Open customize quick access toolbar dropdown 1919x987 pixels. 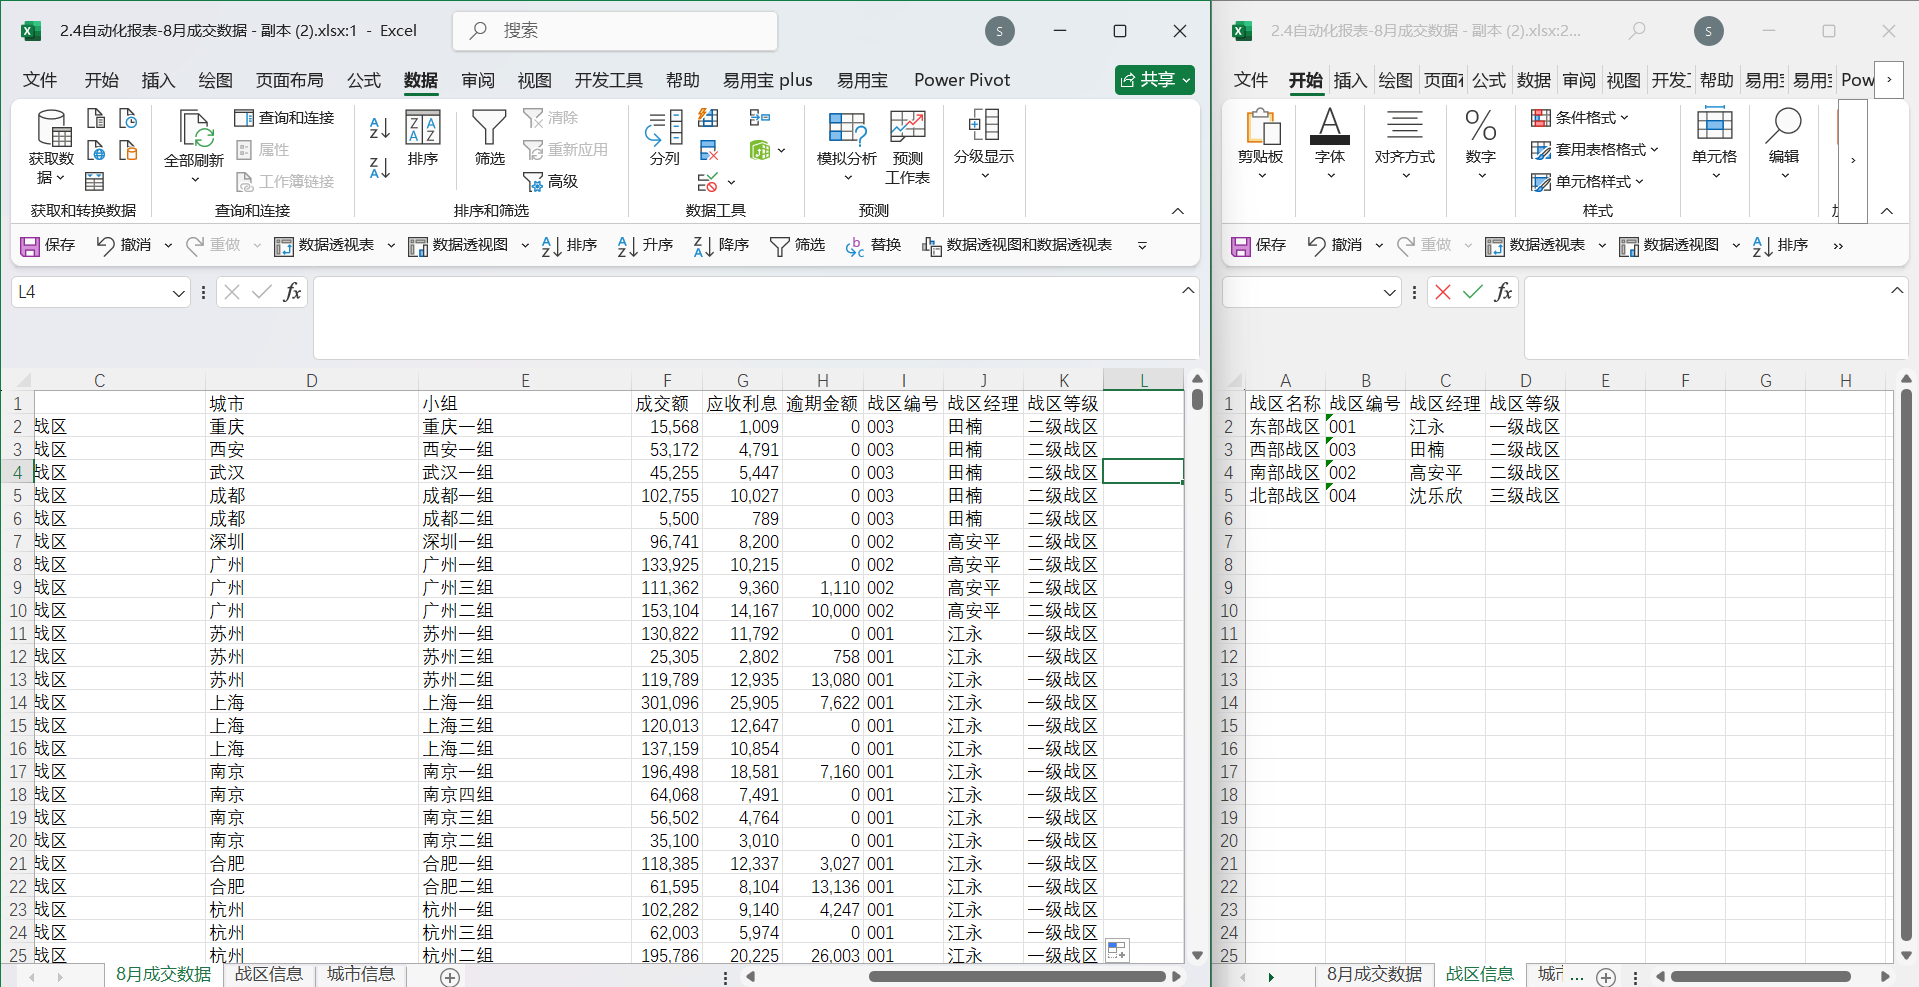(1142, 245)
